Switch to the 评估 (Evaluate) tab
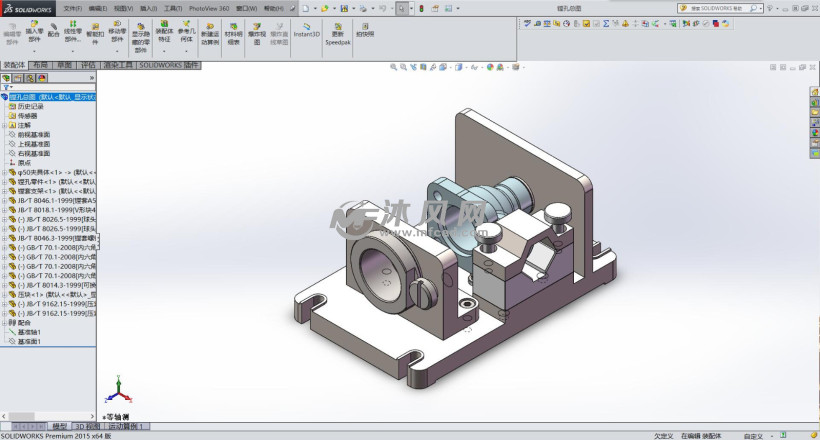Screen dimensions: 820x440 click(88, 65)
